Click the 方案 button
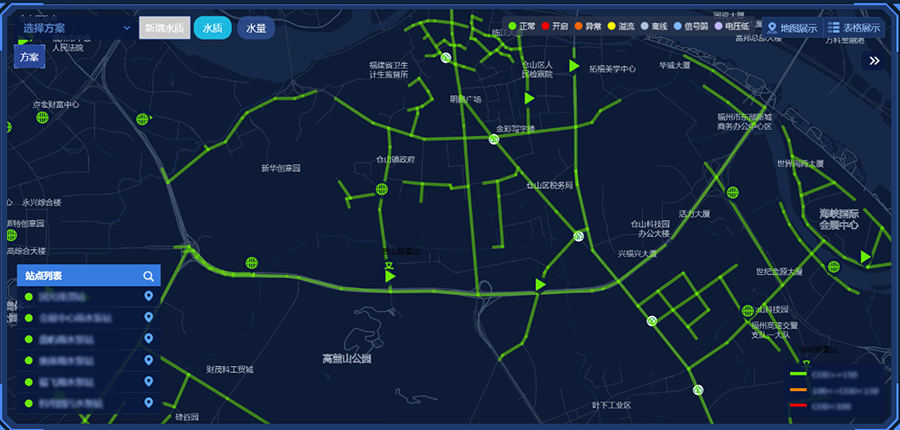The width and height of the screenshot is (900, 430). [x=28, y=57]
